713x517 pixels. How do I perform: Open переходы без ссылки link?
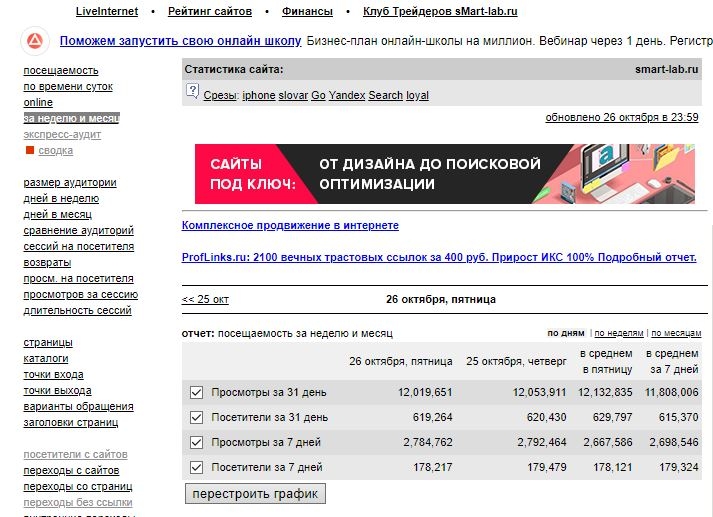78,502
